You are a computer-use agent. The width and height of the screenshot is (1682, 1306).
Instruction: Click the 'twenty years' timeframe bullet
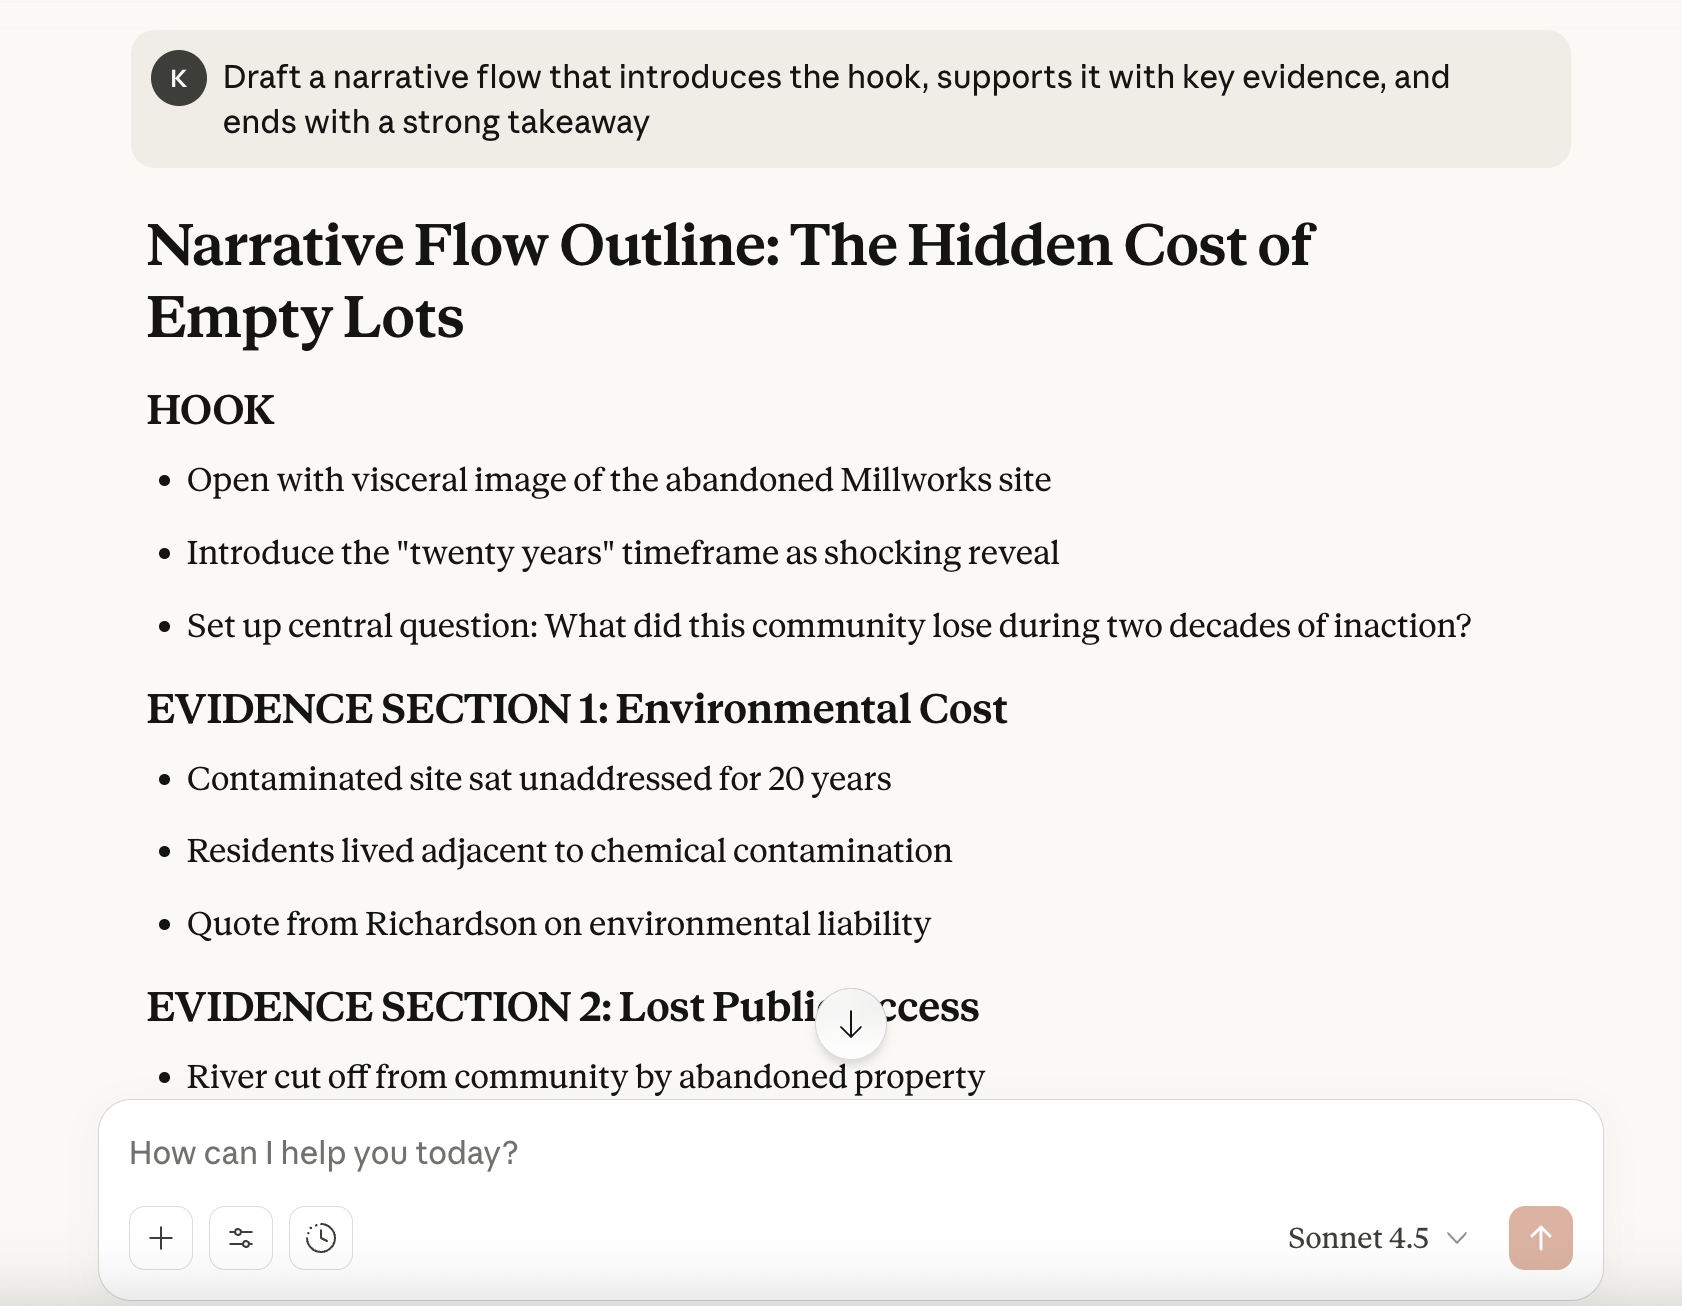coord(622,553)
